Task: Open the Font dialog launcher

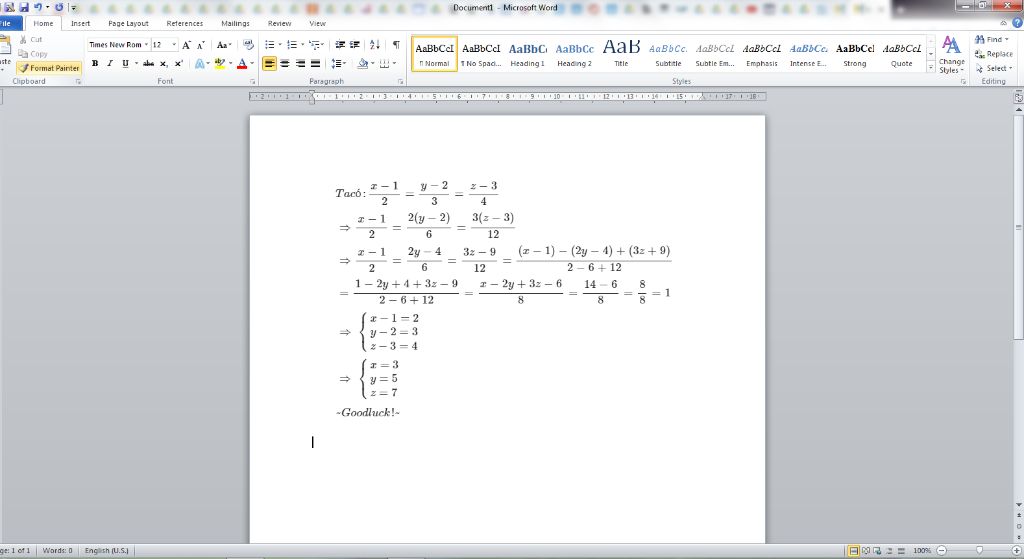Action: 253,82
